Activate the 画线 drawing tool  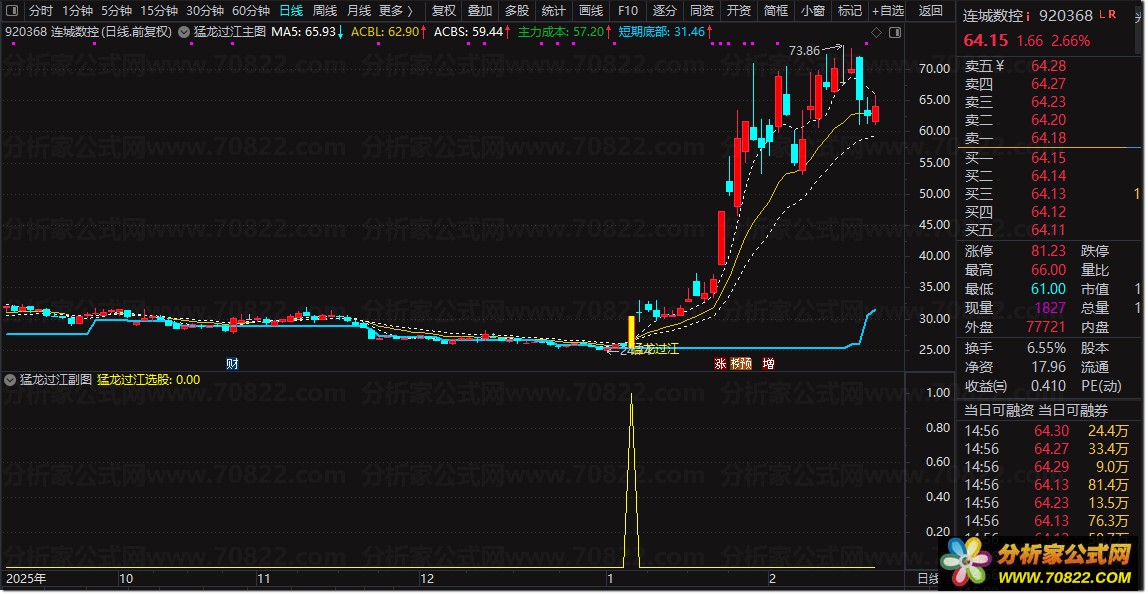pyautogui.click(x=591, y=11)
